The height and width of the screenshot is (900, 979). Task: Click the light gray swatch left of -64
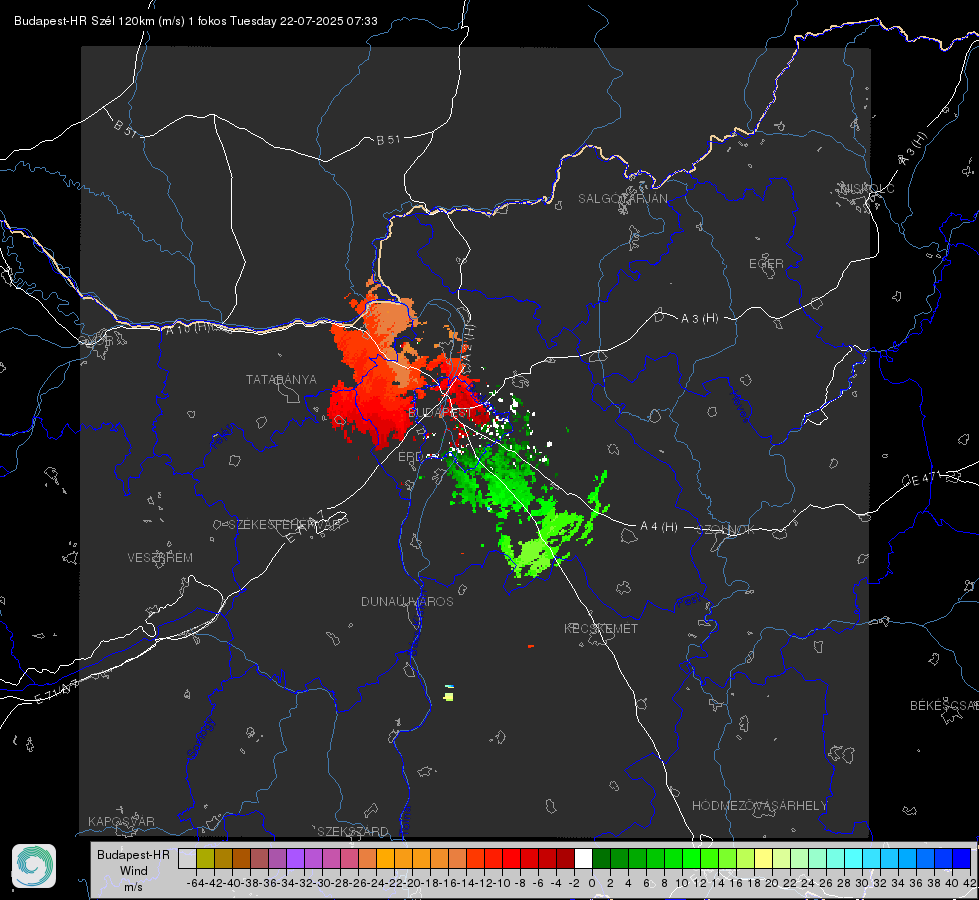[x=187, y=858]
